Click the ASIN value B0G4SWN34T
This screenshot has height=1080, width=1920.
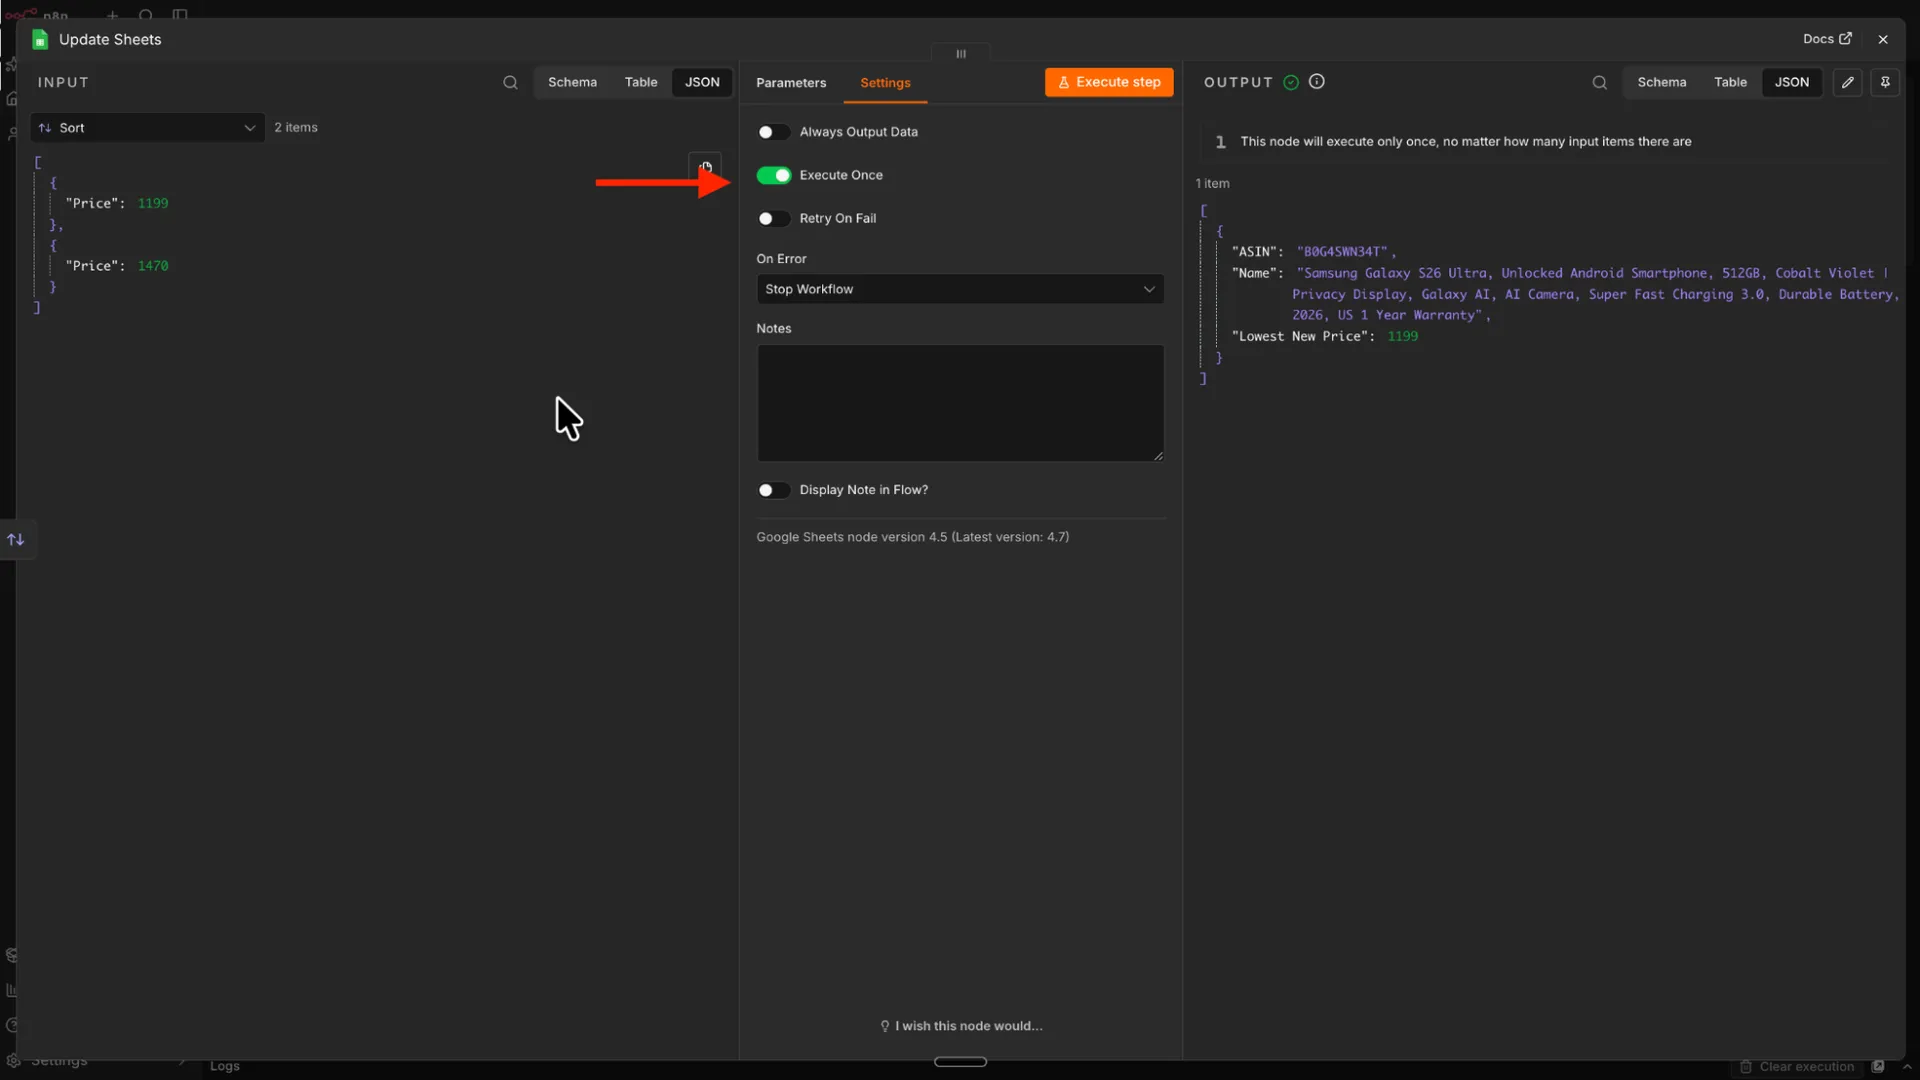pyautogui.click(x=1342, y=252)
